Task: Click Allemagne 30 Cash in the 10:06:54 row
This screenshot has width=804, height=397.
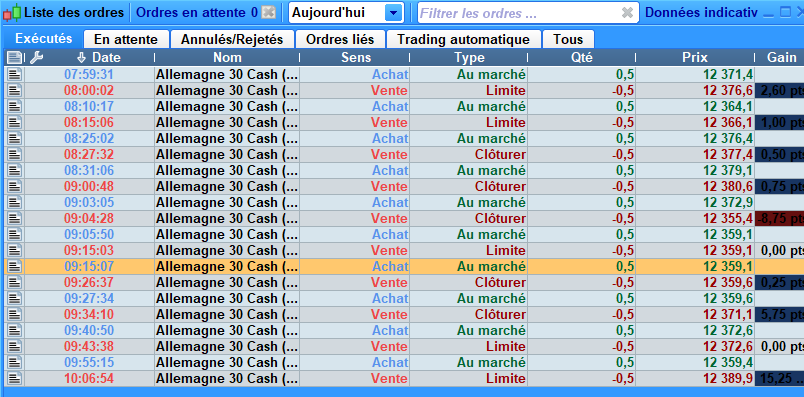Action: point(227,379)
